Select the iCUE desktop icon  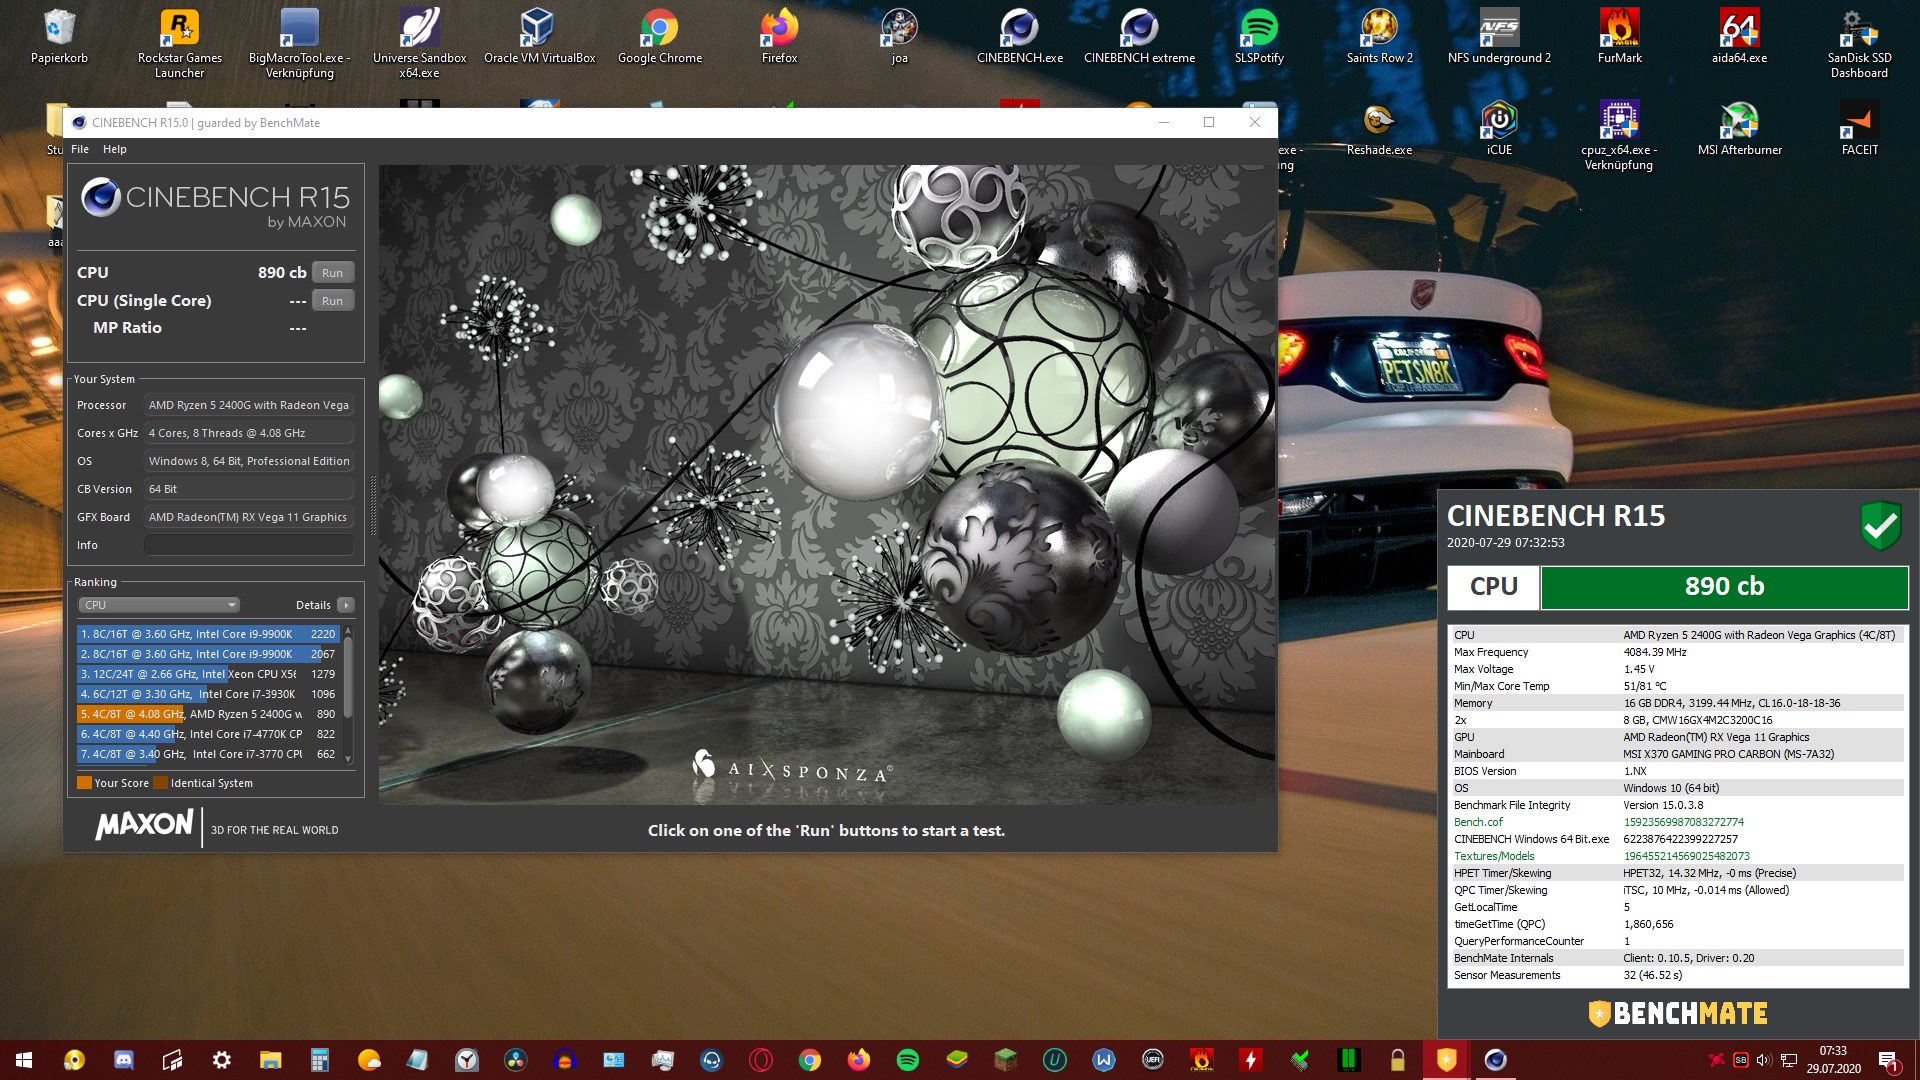tap(1499, 129)
